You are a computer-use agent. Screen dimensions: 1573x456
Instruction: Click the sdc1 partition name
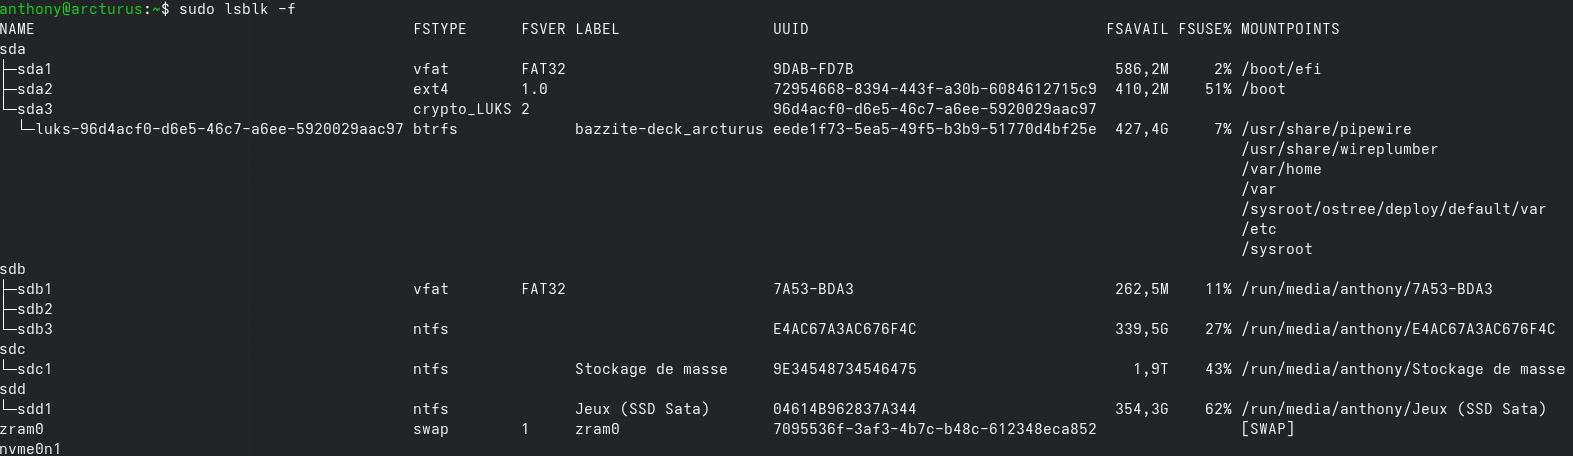[x=34, y=369]
